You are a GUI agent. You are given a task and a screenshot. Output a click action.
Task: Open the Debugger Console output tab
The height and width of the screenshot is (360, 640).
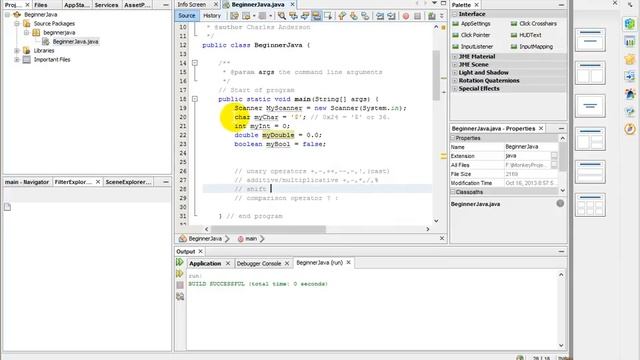tap(259, 264)
